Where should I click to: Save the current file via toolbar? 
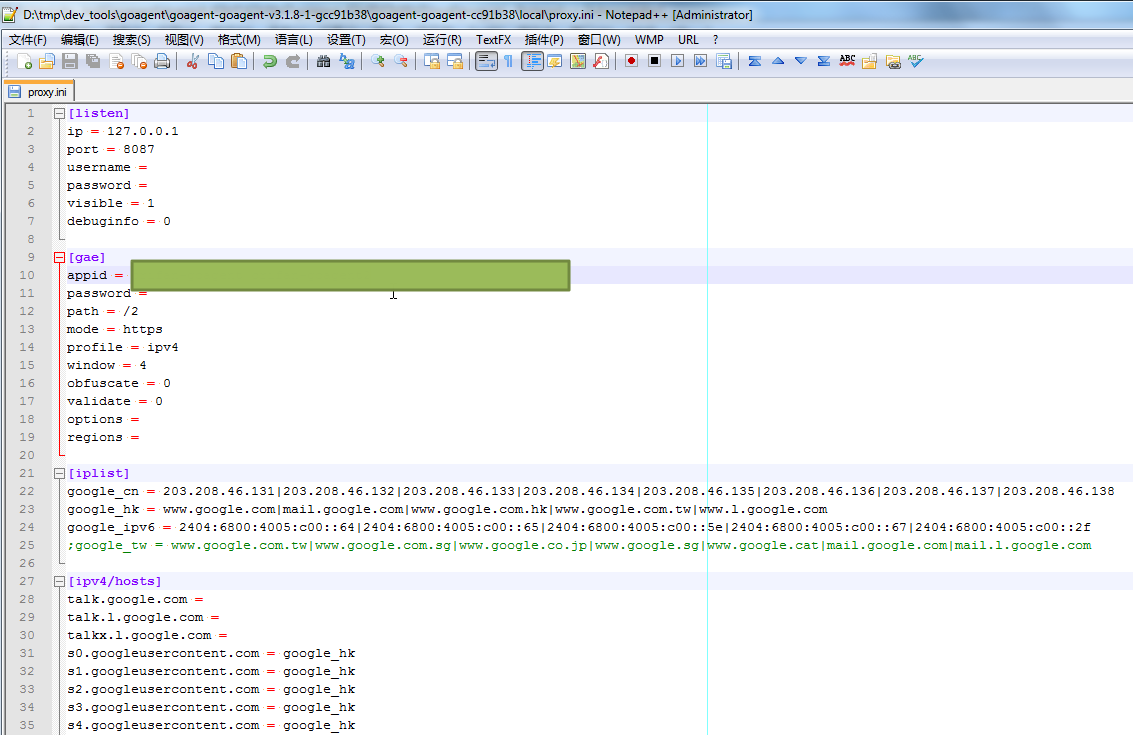pyautogui.click(x=70, y=61)
